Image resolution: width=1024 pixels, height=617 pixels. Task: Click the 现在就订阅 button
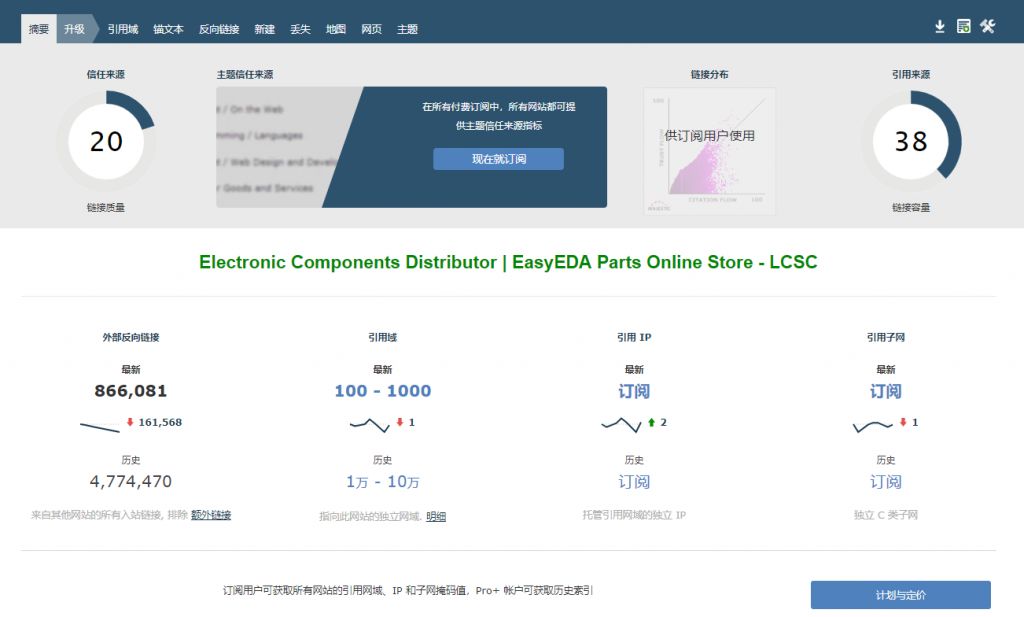(x=497, y=158)
